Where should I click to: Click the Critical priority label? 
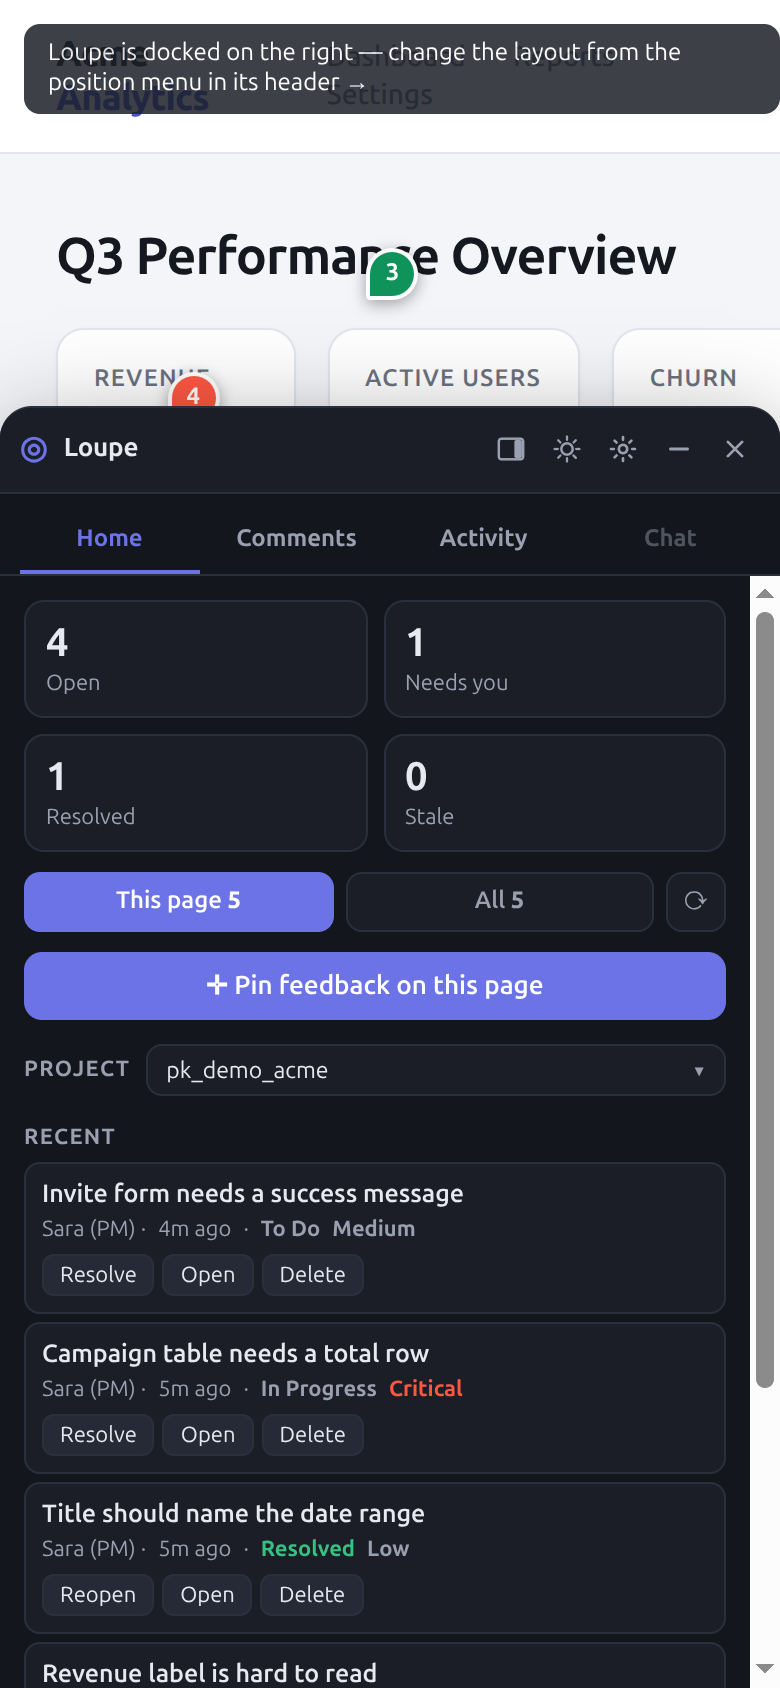[426, 1389]
